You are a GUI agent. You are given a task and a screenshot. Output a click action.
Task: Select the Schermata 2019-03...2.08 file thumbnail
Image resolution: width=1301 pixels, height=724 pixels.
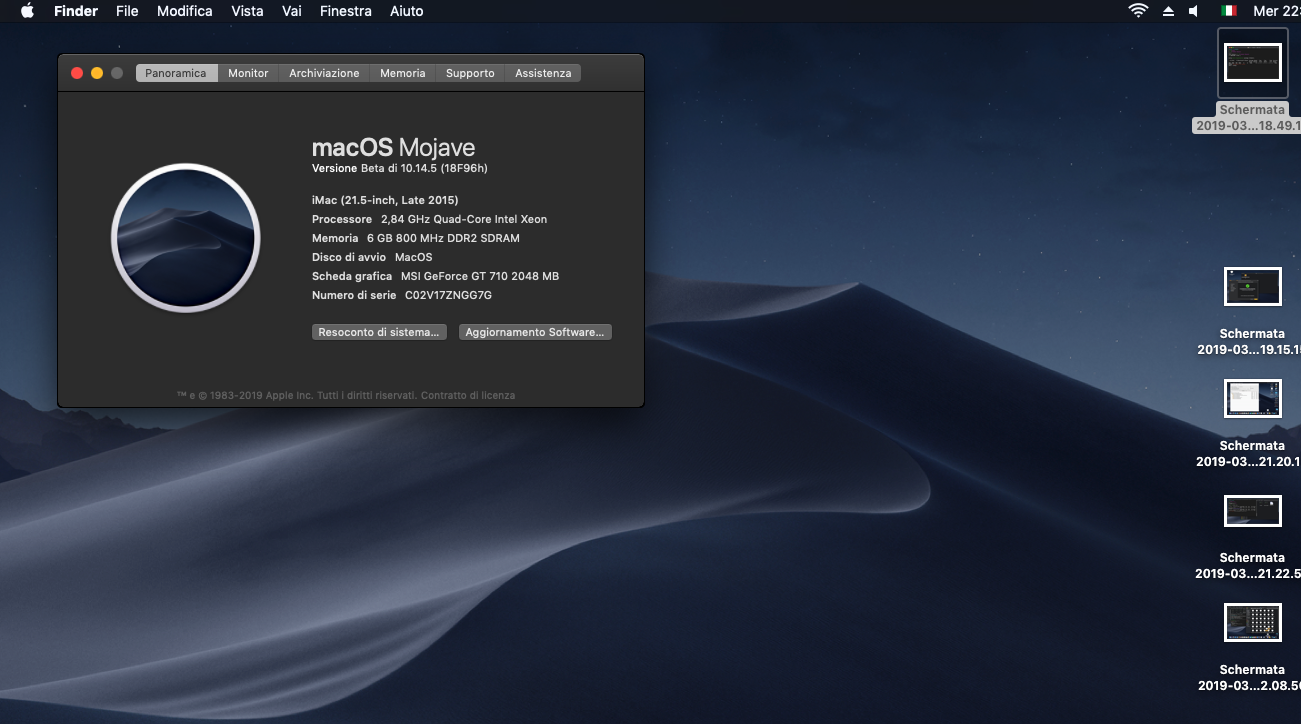(x=1253, y=623)
